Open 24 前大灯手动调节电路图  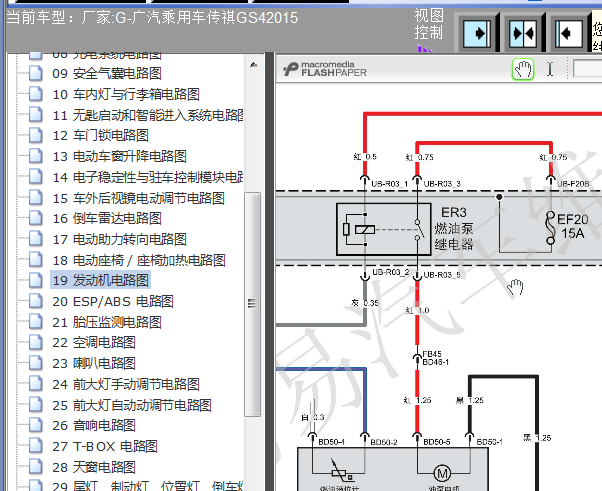coord(126,384)
